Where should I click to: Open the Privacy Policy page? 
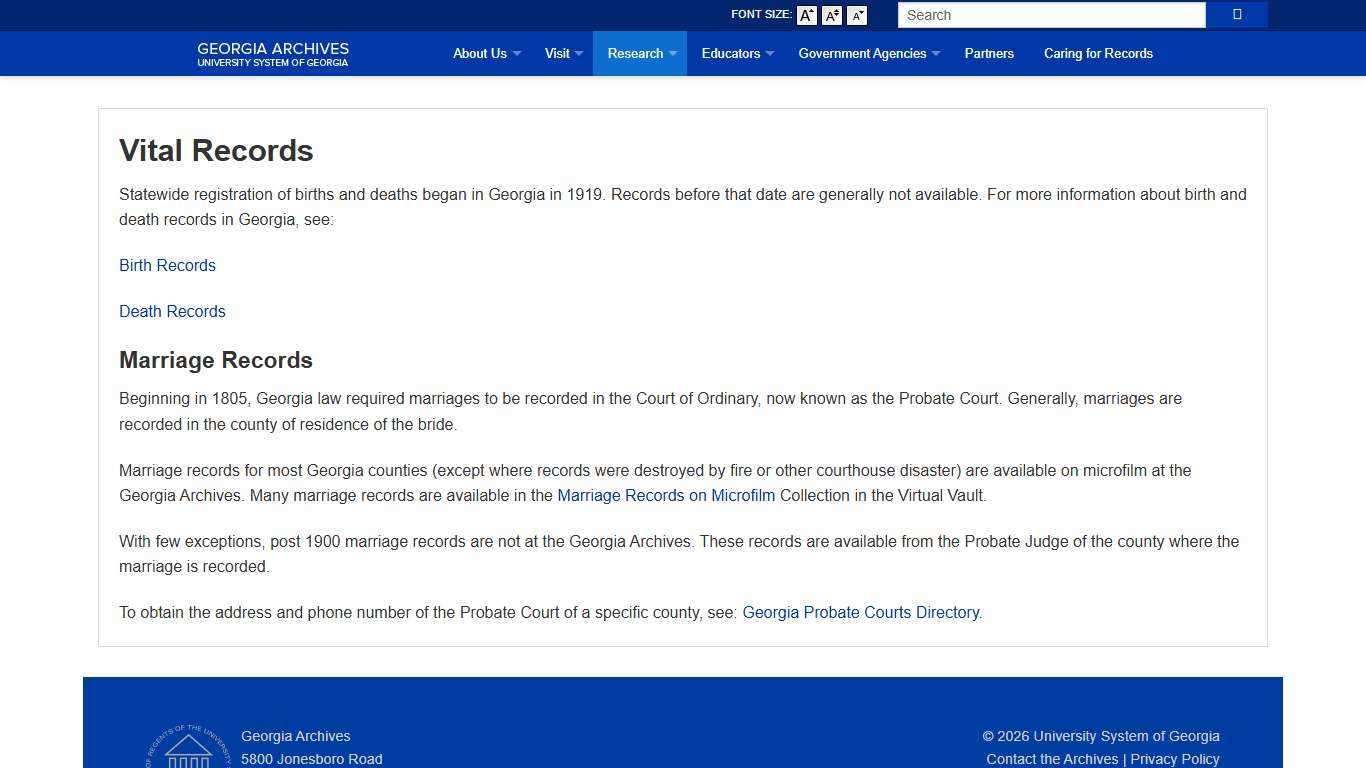coord(1175,758)
